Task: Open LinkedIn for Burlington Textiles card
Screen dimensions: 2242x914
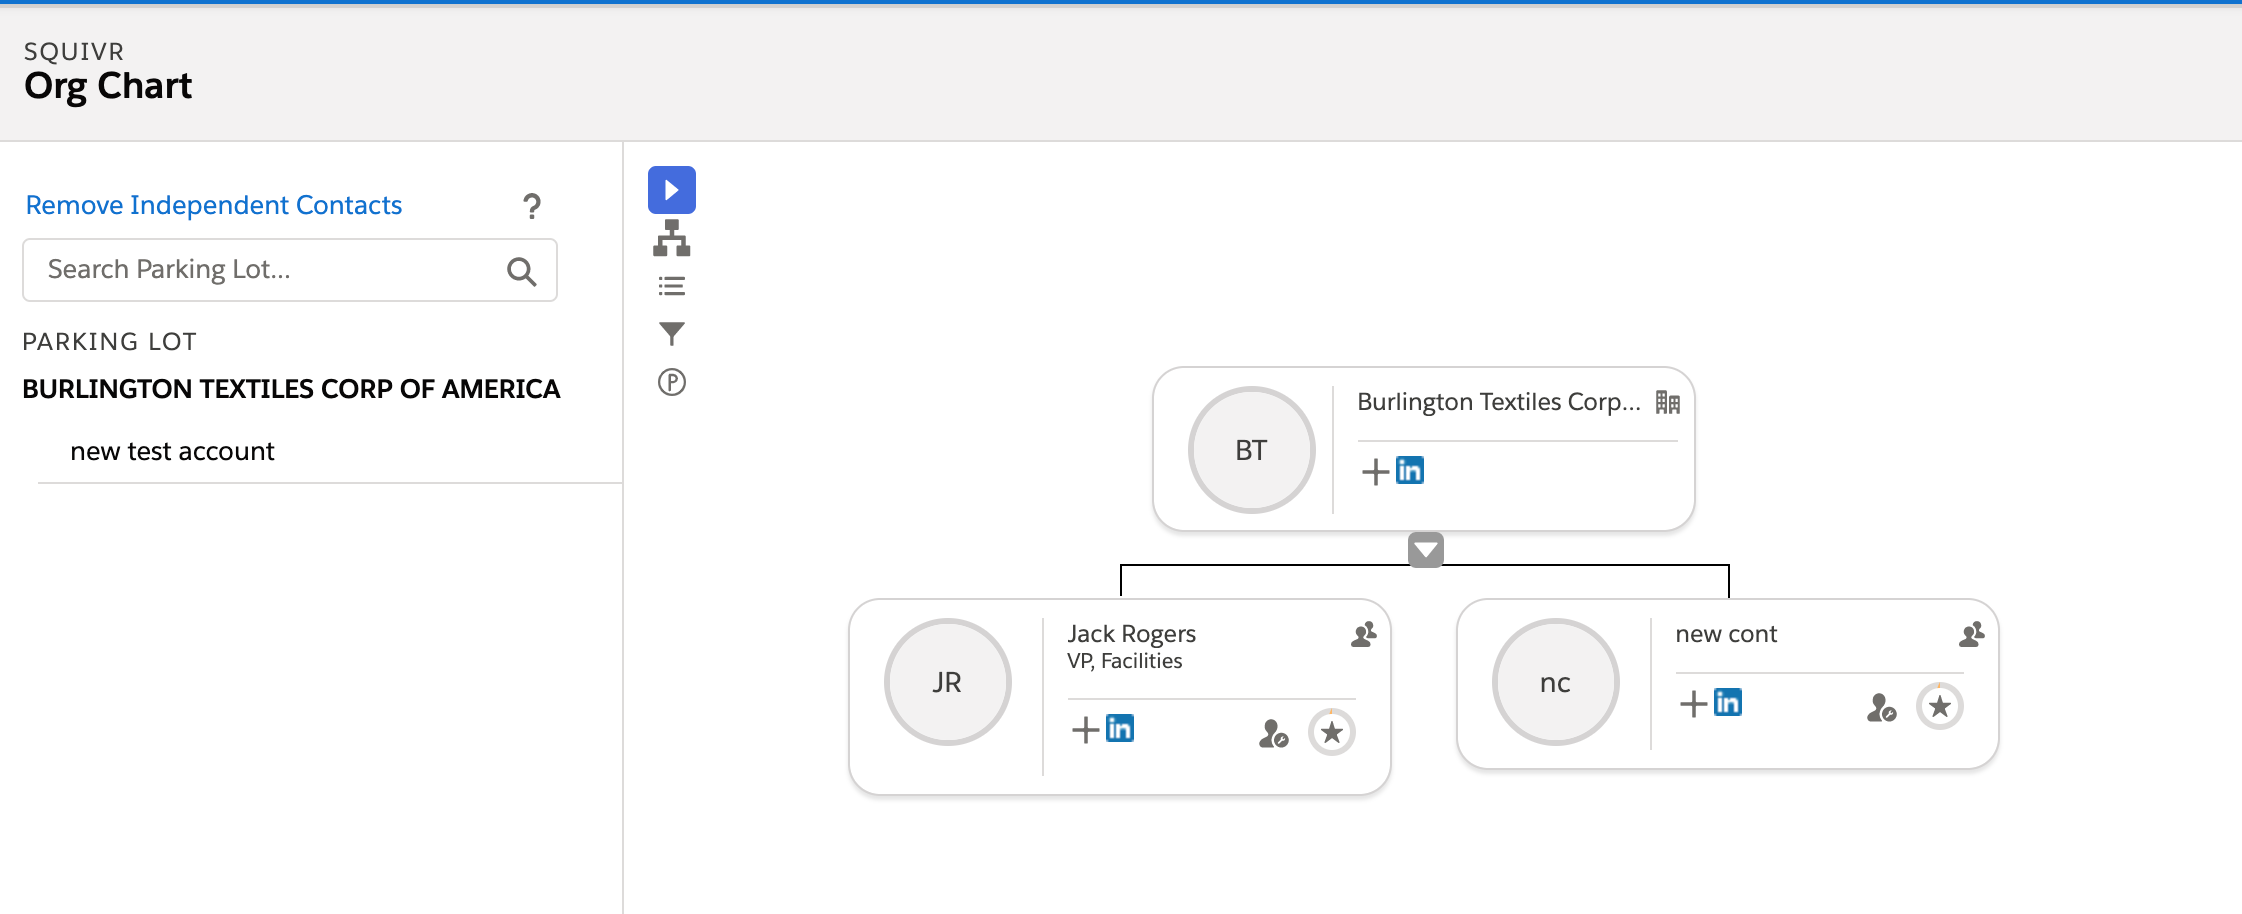Action: point(1410,470)
